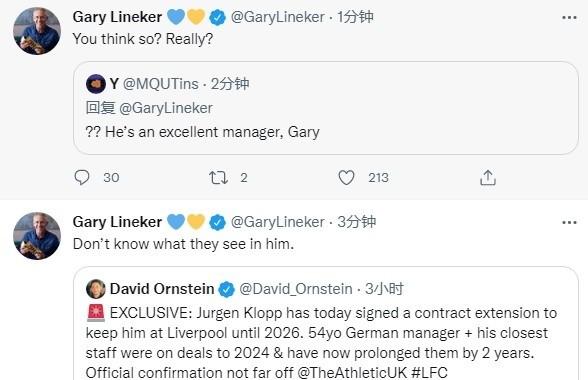Image resolution: width=588 pixels, height=380 pixels.
Task: Retweet the "You think so? Really?" tweet
Action: point(218,177)
